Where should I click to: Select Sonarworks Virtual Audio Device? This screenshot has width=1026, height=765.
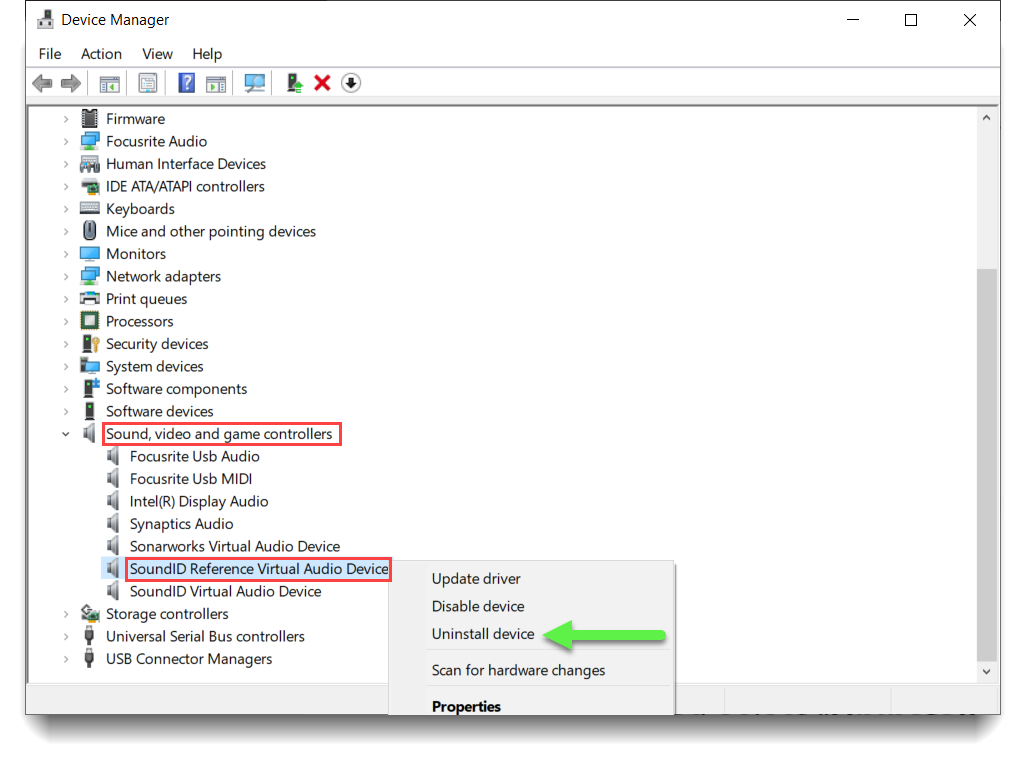click(235, 546)
